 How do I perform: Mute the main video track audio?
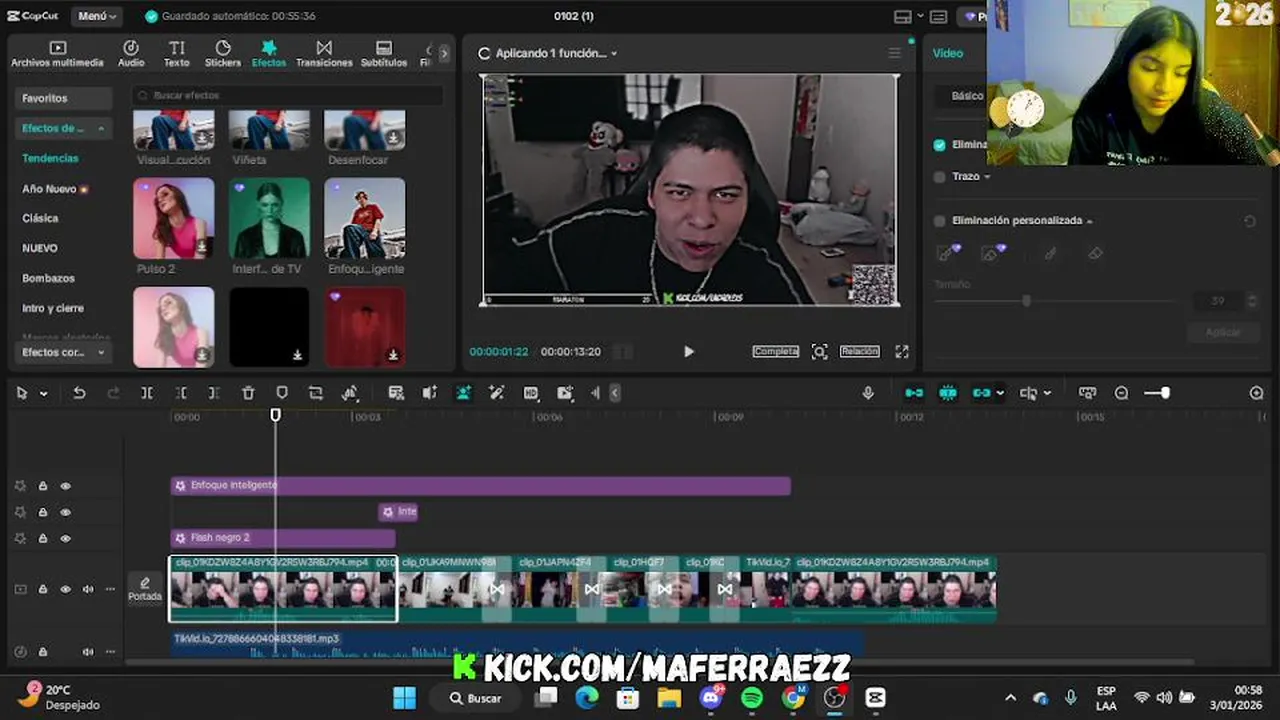pos(88,590)
